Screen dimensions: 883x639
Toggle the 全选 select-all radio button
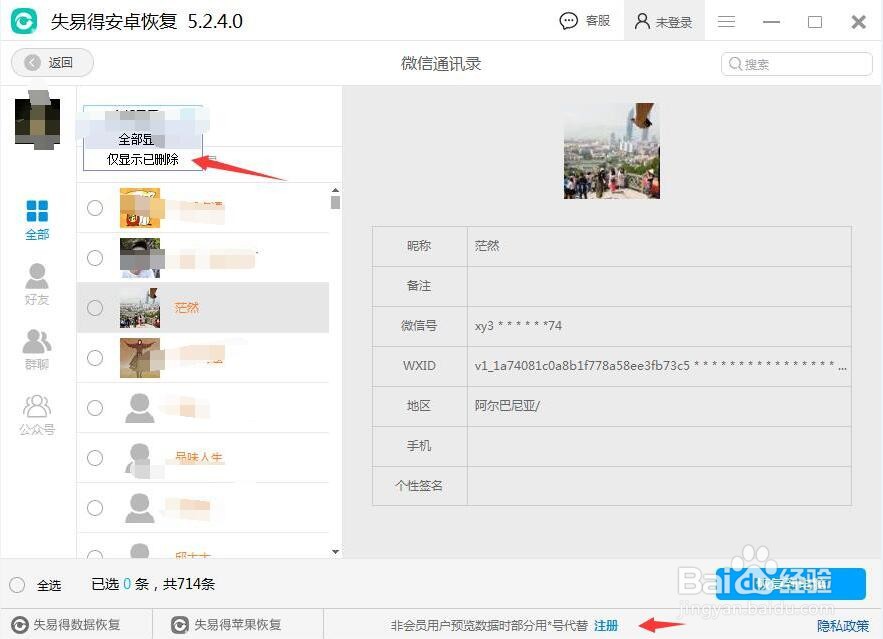17,585
